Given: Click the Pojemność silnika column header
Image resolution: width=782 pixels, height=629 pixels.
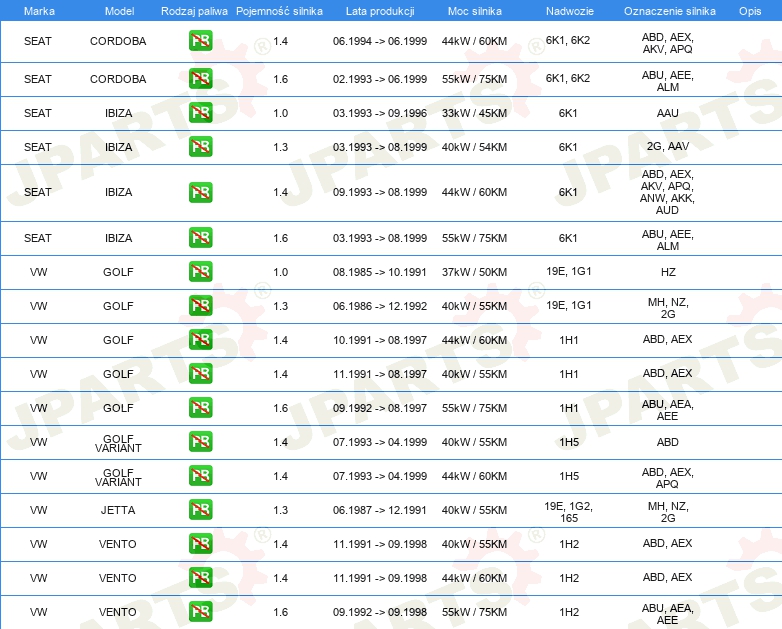Looking at the screenshot, I should pyautogui.click(x=279, y=11).
